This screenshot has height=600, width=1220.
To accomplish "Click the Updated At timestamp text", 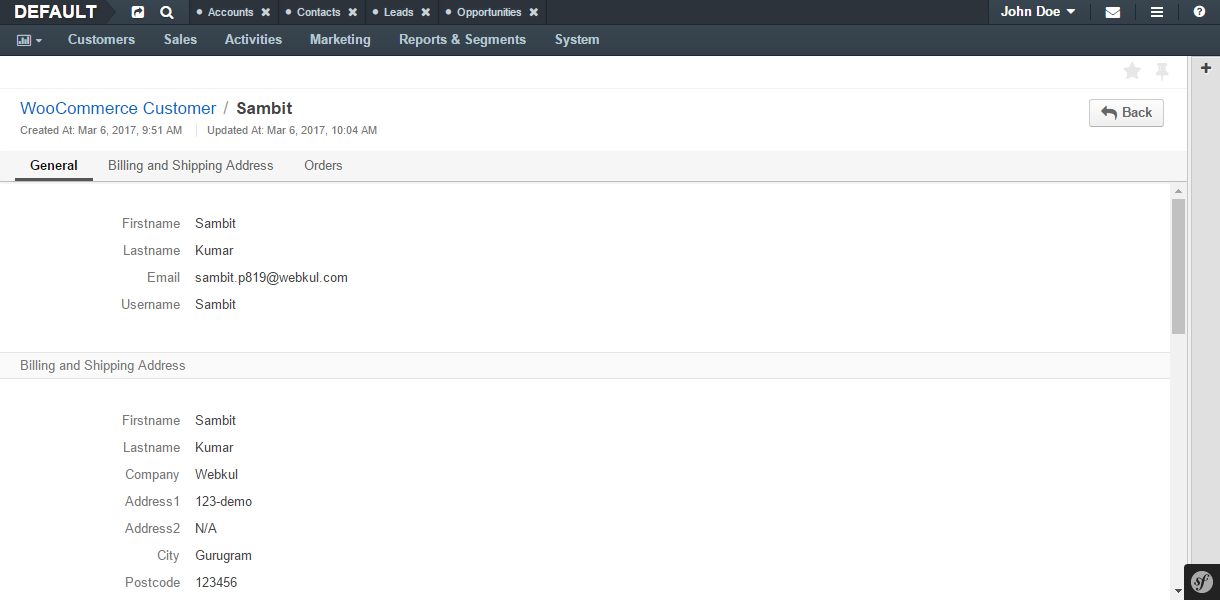I will (292, 130).
